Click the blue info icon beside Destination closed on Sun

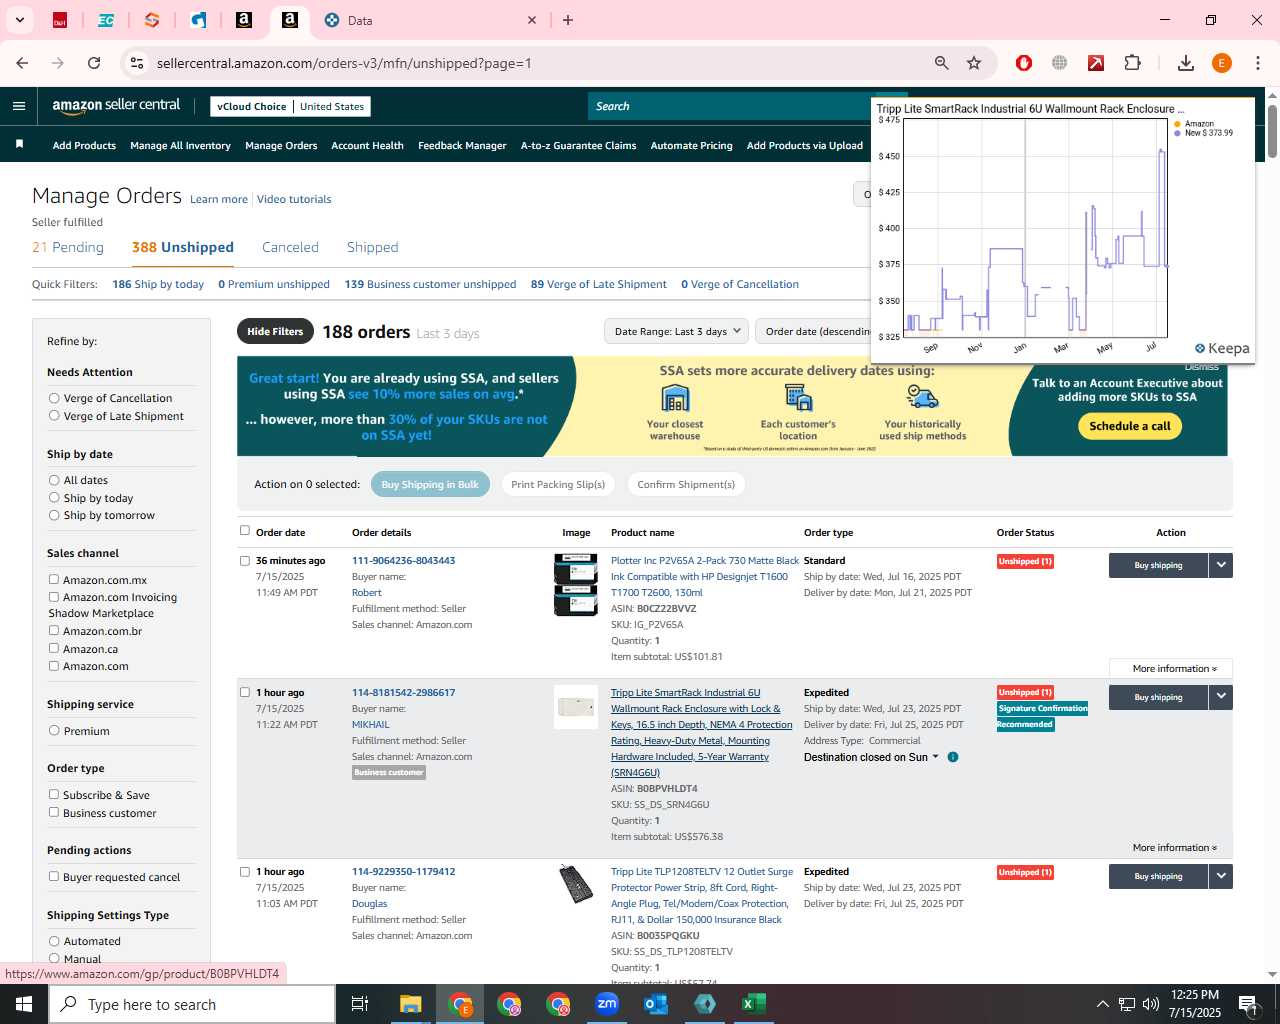pyautogui.click(x=953, y=757)
